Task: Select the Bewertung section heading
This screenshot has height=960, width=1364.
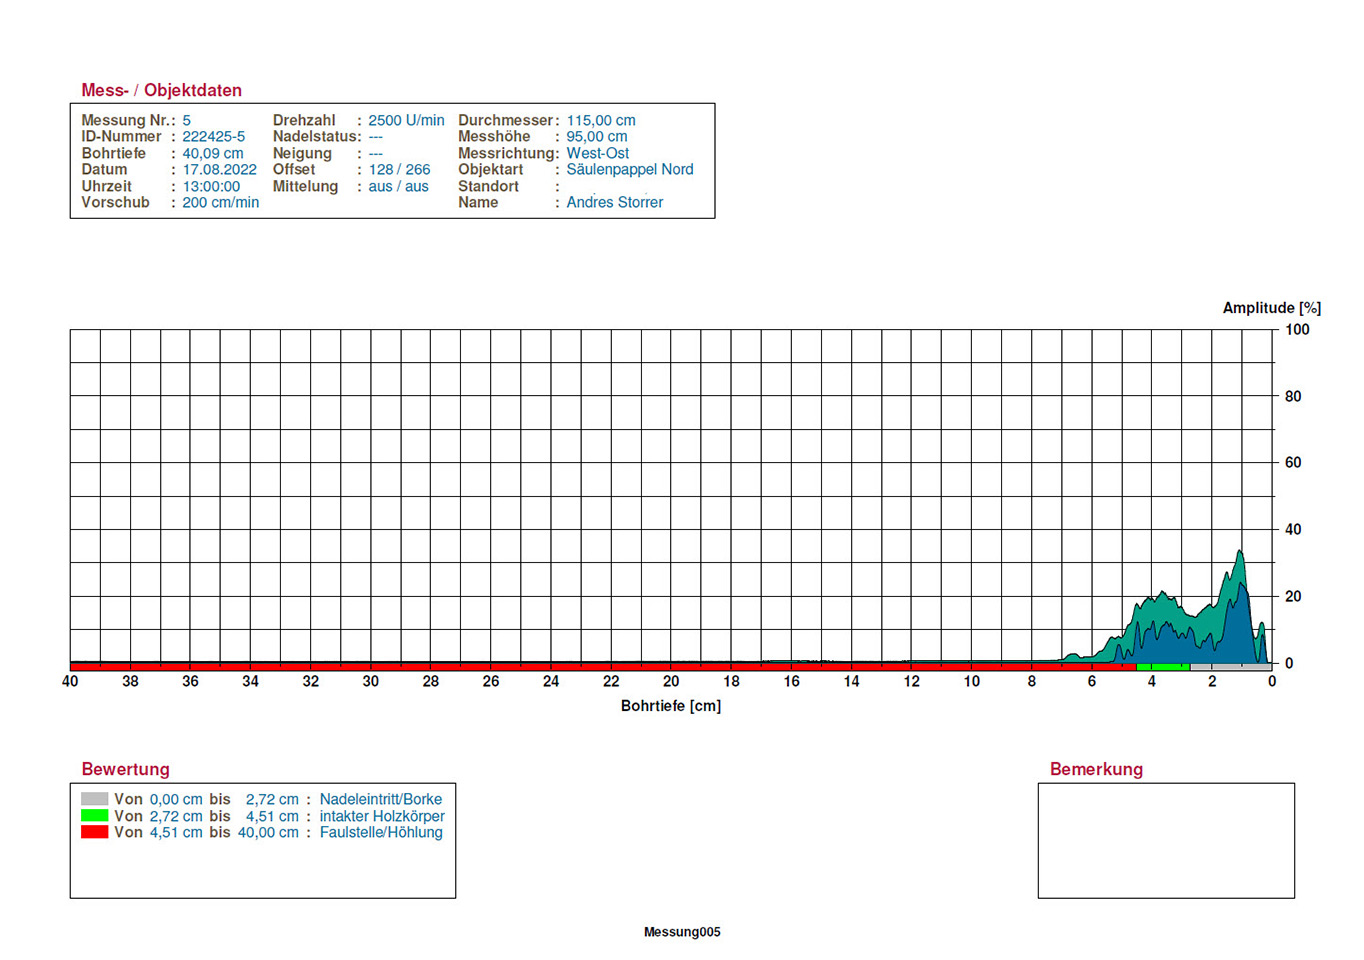Action: click(x=125, y=769)
